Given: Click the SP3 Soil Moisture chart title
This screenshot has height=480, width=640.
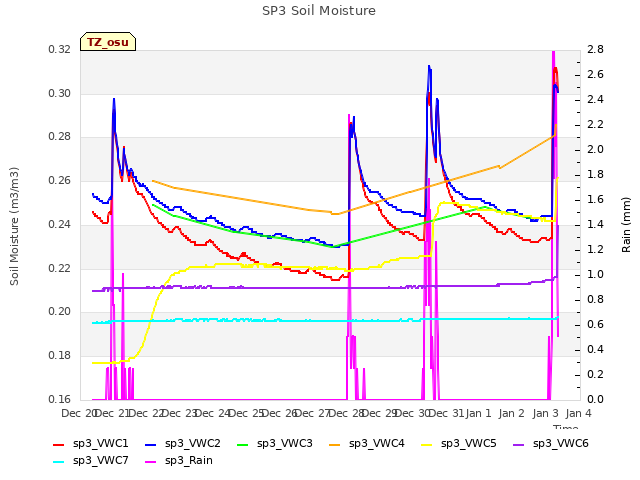Looking at the screenshot, I should coord(319,11).
